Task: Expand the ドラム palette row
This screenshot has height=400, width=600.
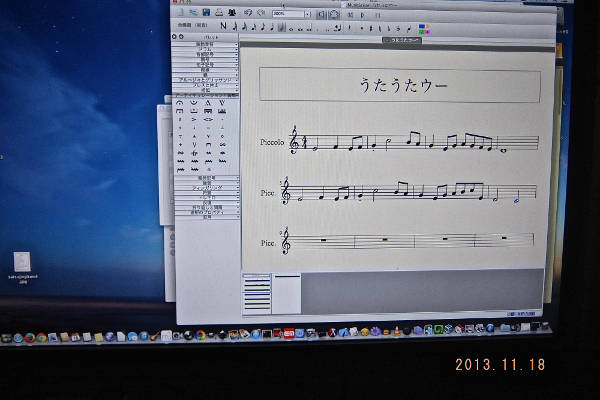Action: click(205, 49)
